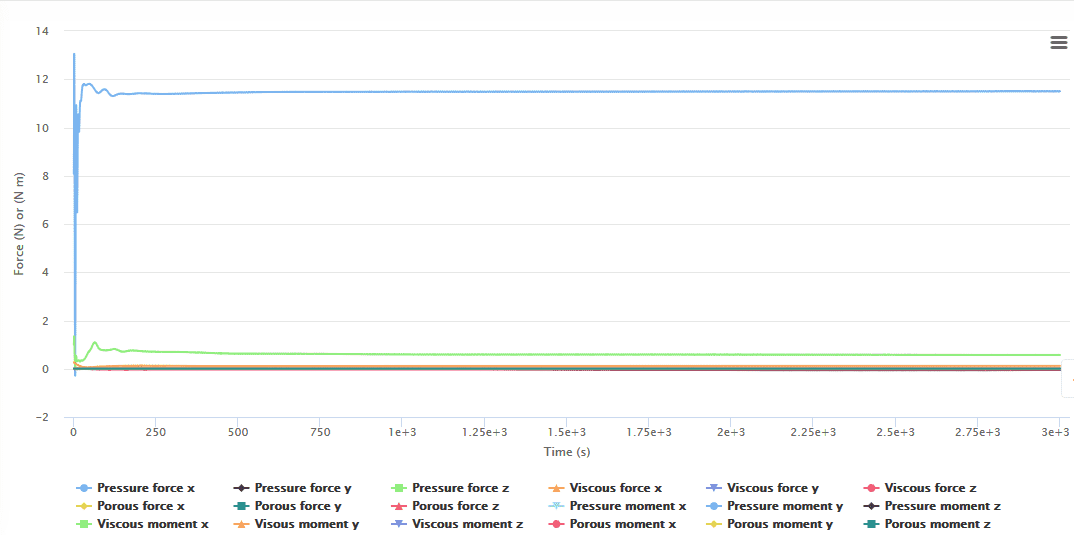This screenshot has height=535, width=1074.
Task: Hide the Viscous moment z series
Action: click(x=457, y=524)
